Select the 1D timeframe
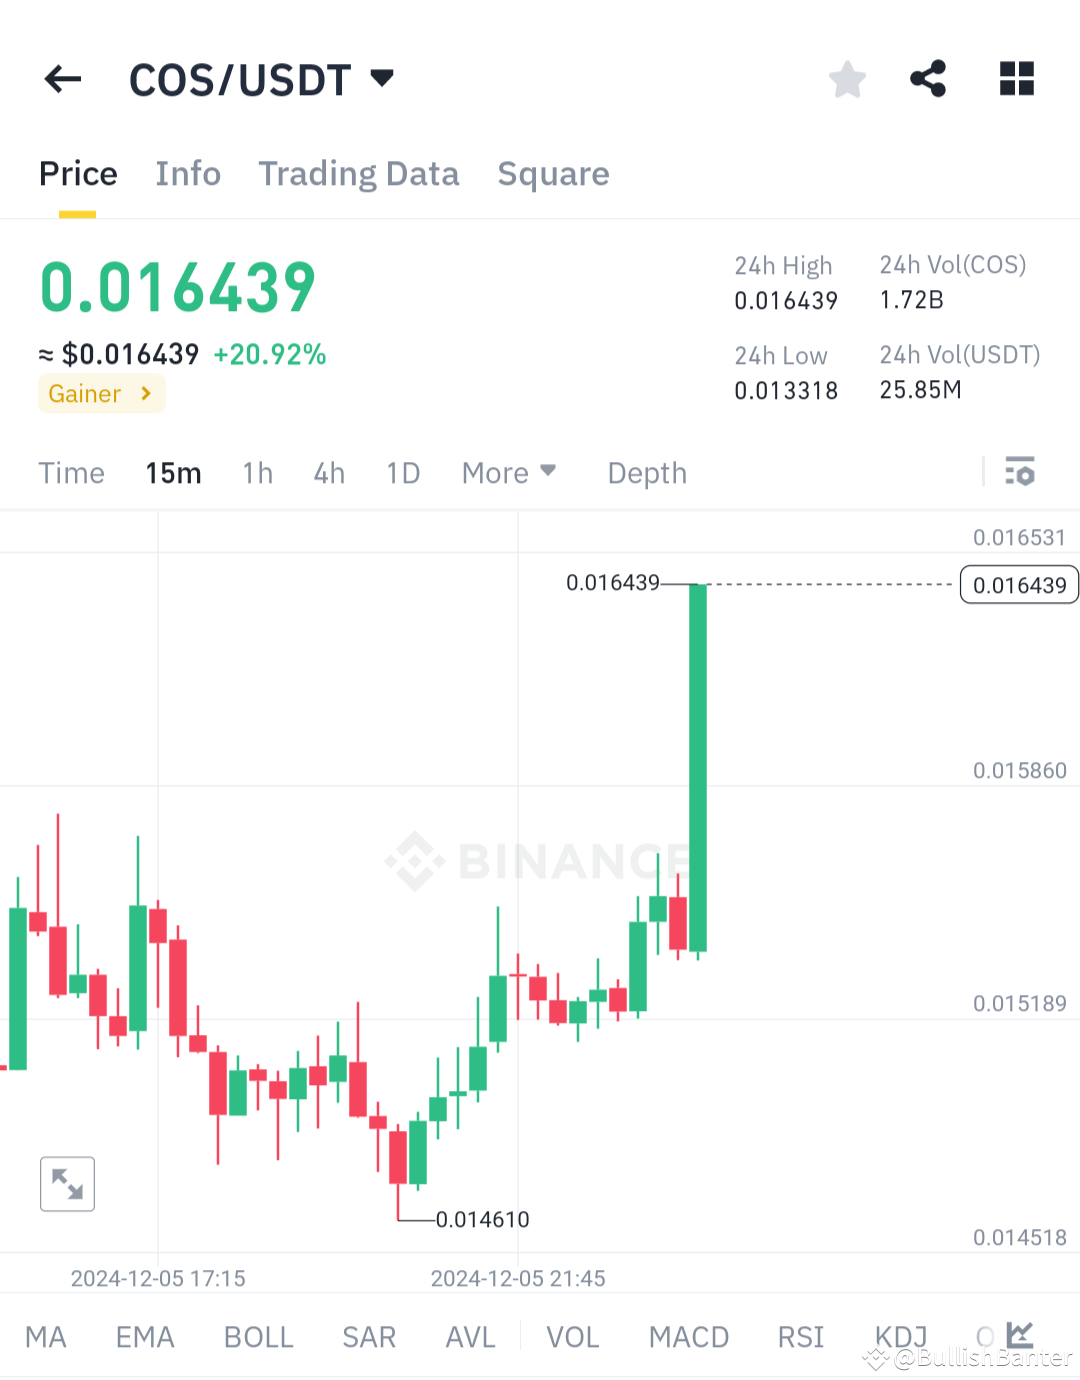The image size is (1080, 1380). [x=403, y=472]
